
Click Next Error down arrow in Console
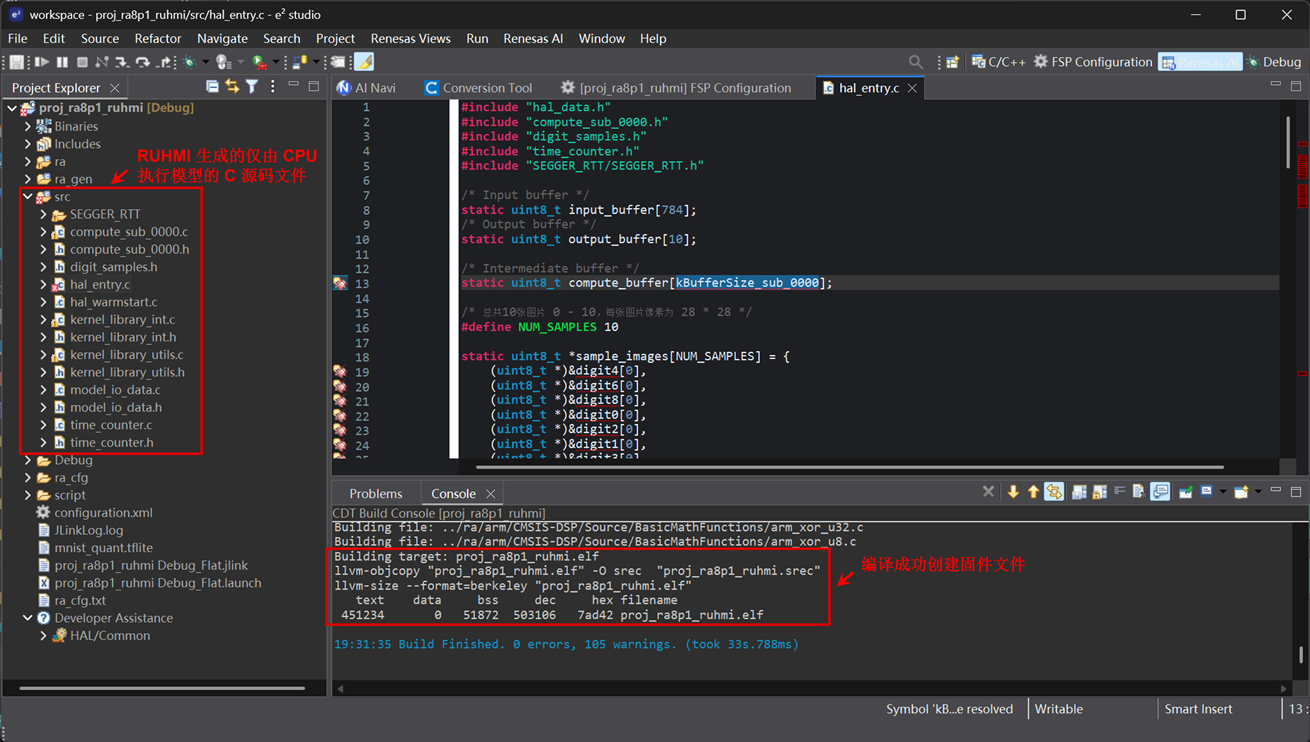[1013, 492]
